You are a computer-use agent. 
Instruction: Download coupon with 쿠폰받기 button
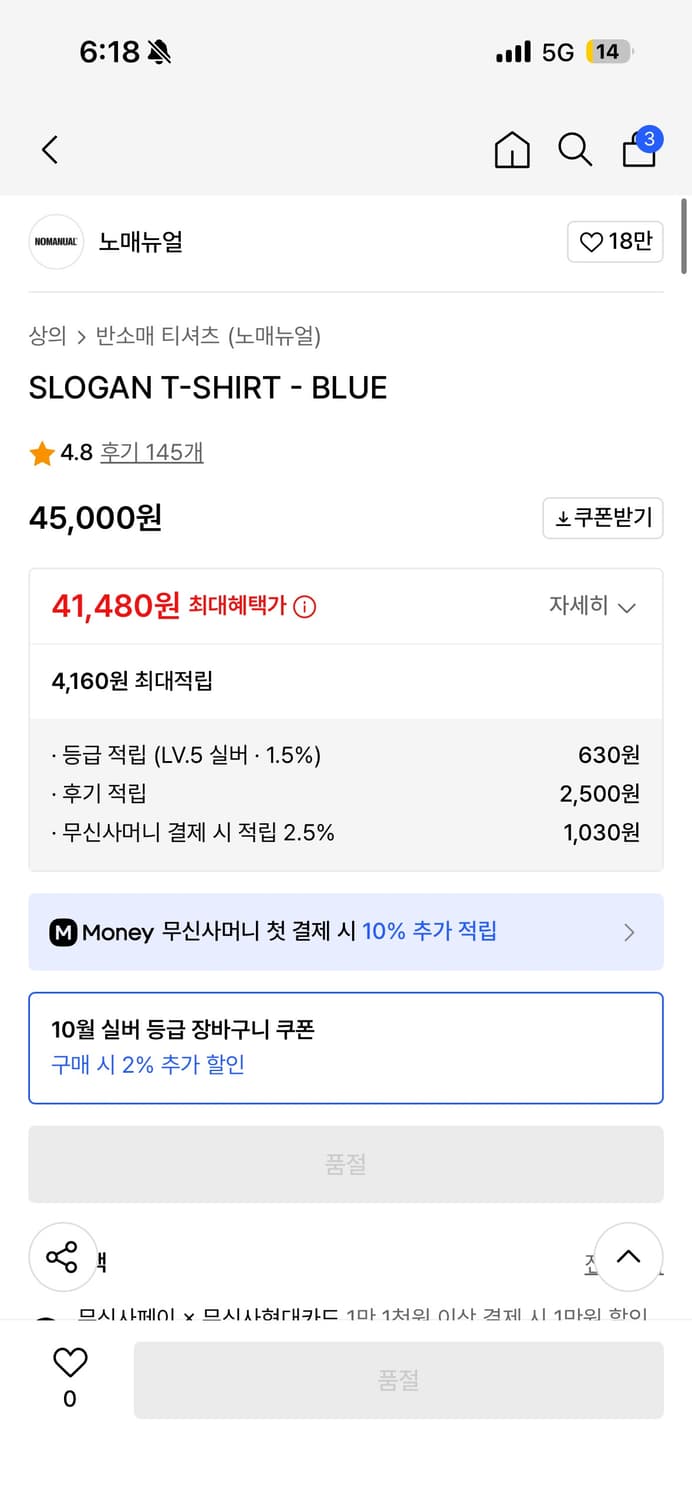[603, 518]
